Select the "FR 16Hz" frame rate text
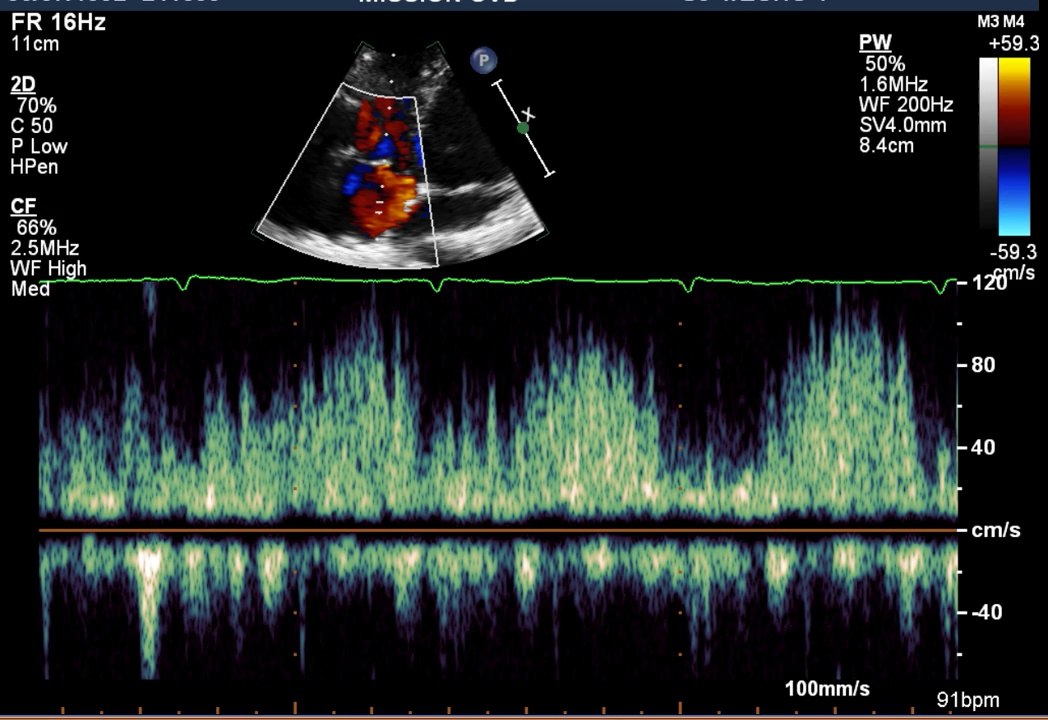 pos(58,22)
